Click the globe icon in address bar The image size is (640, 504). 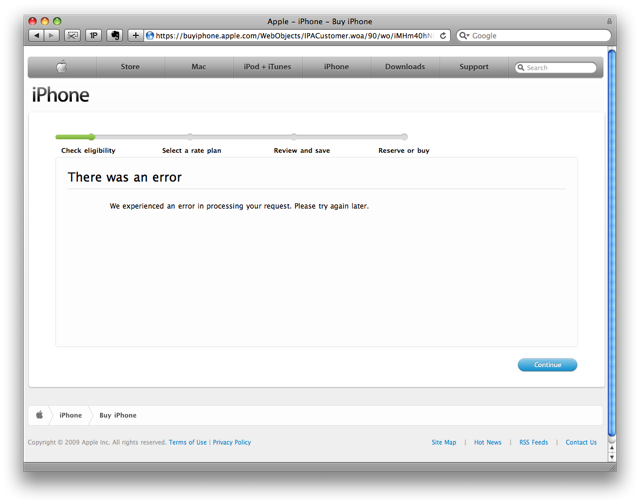[x=150, y=36]
